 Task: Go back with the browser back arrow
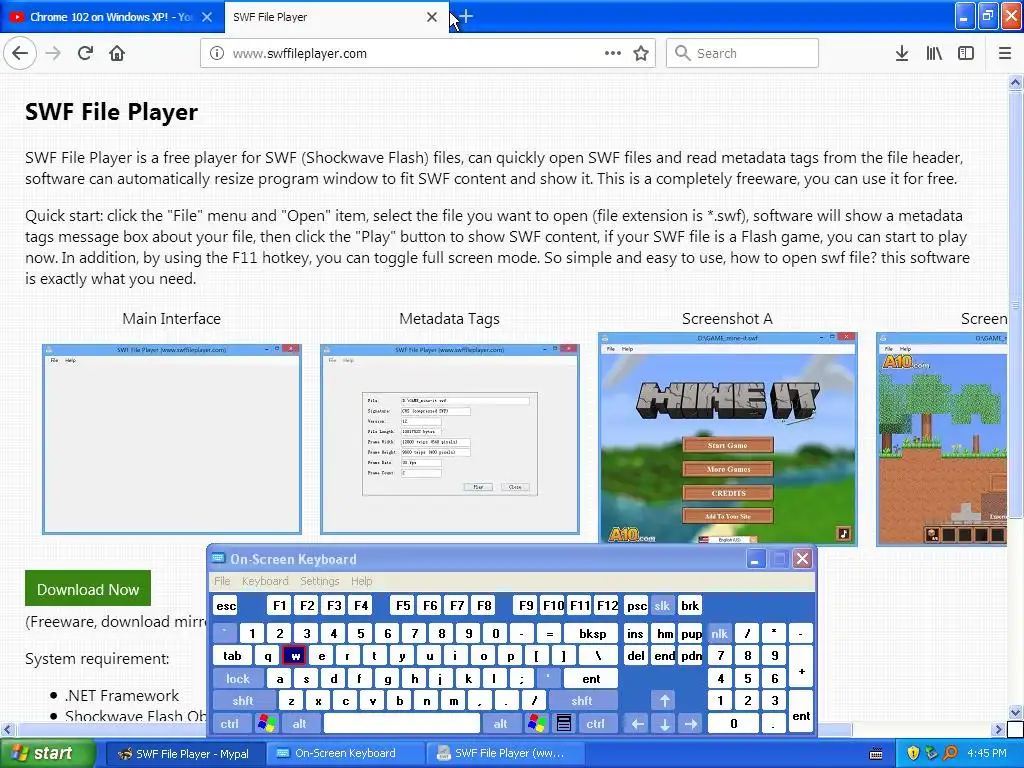coord(20,53)
